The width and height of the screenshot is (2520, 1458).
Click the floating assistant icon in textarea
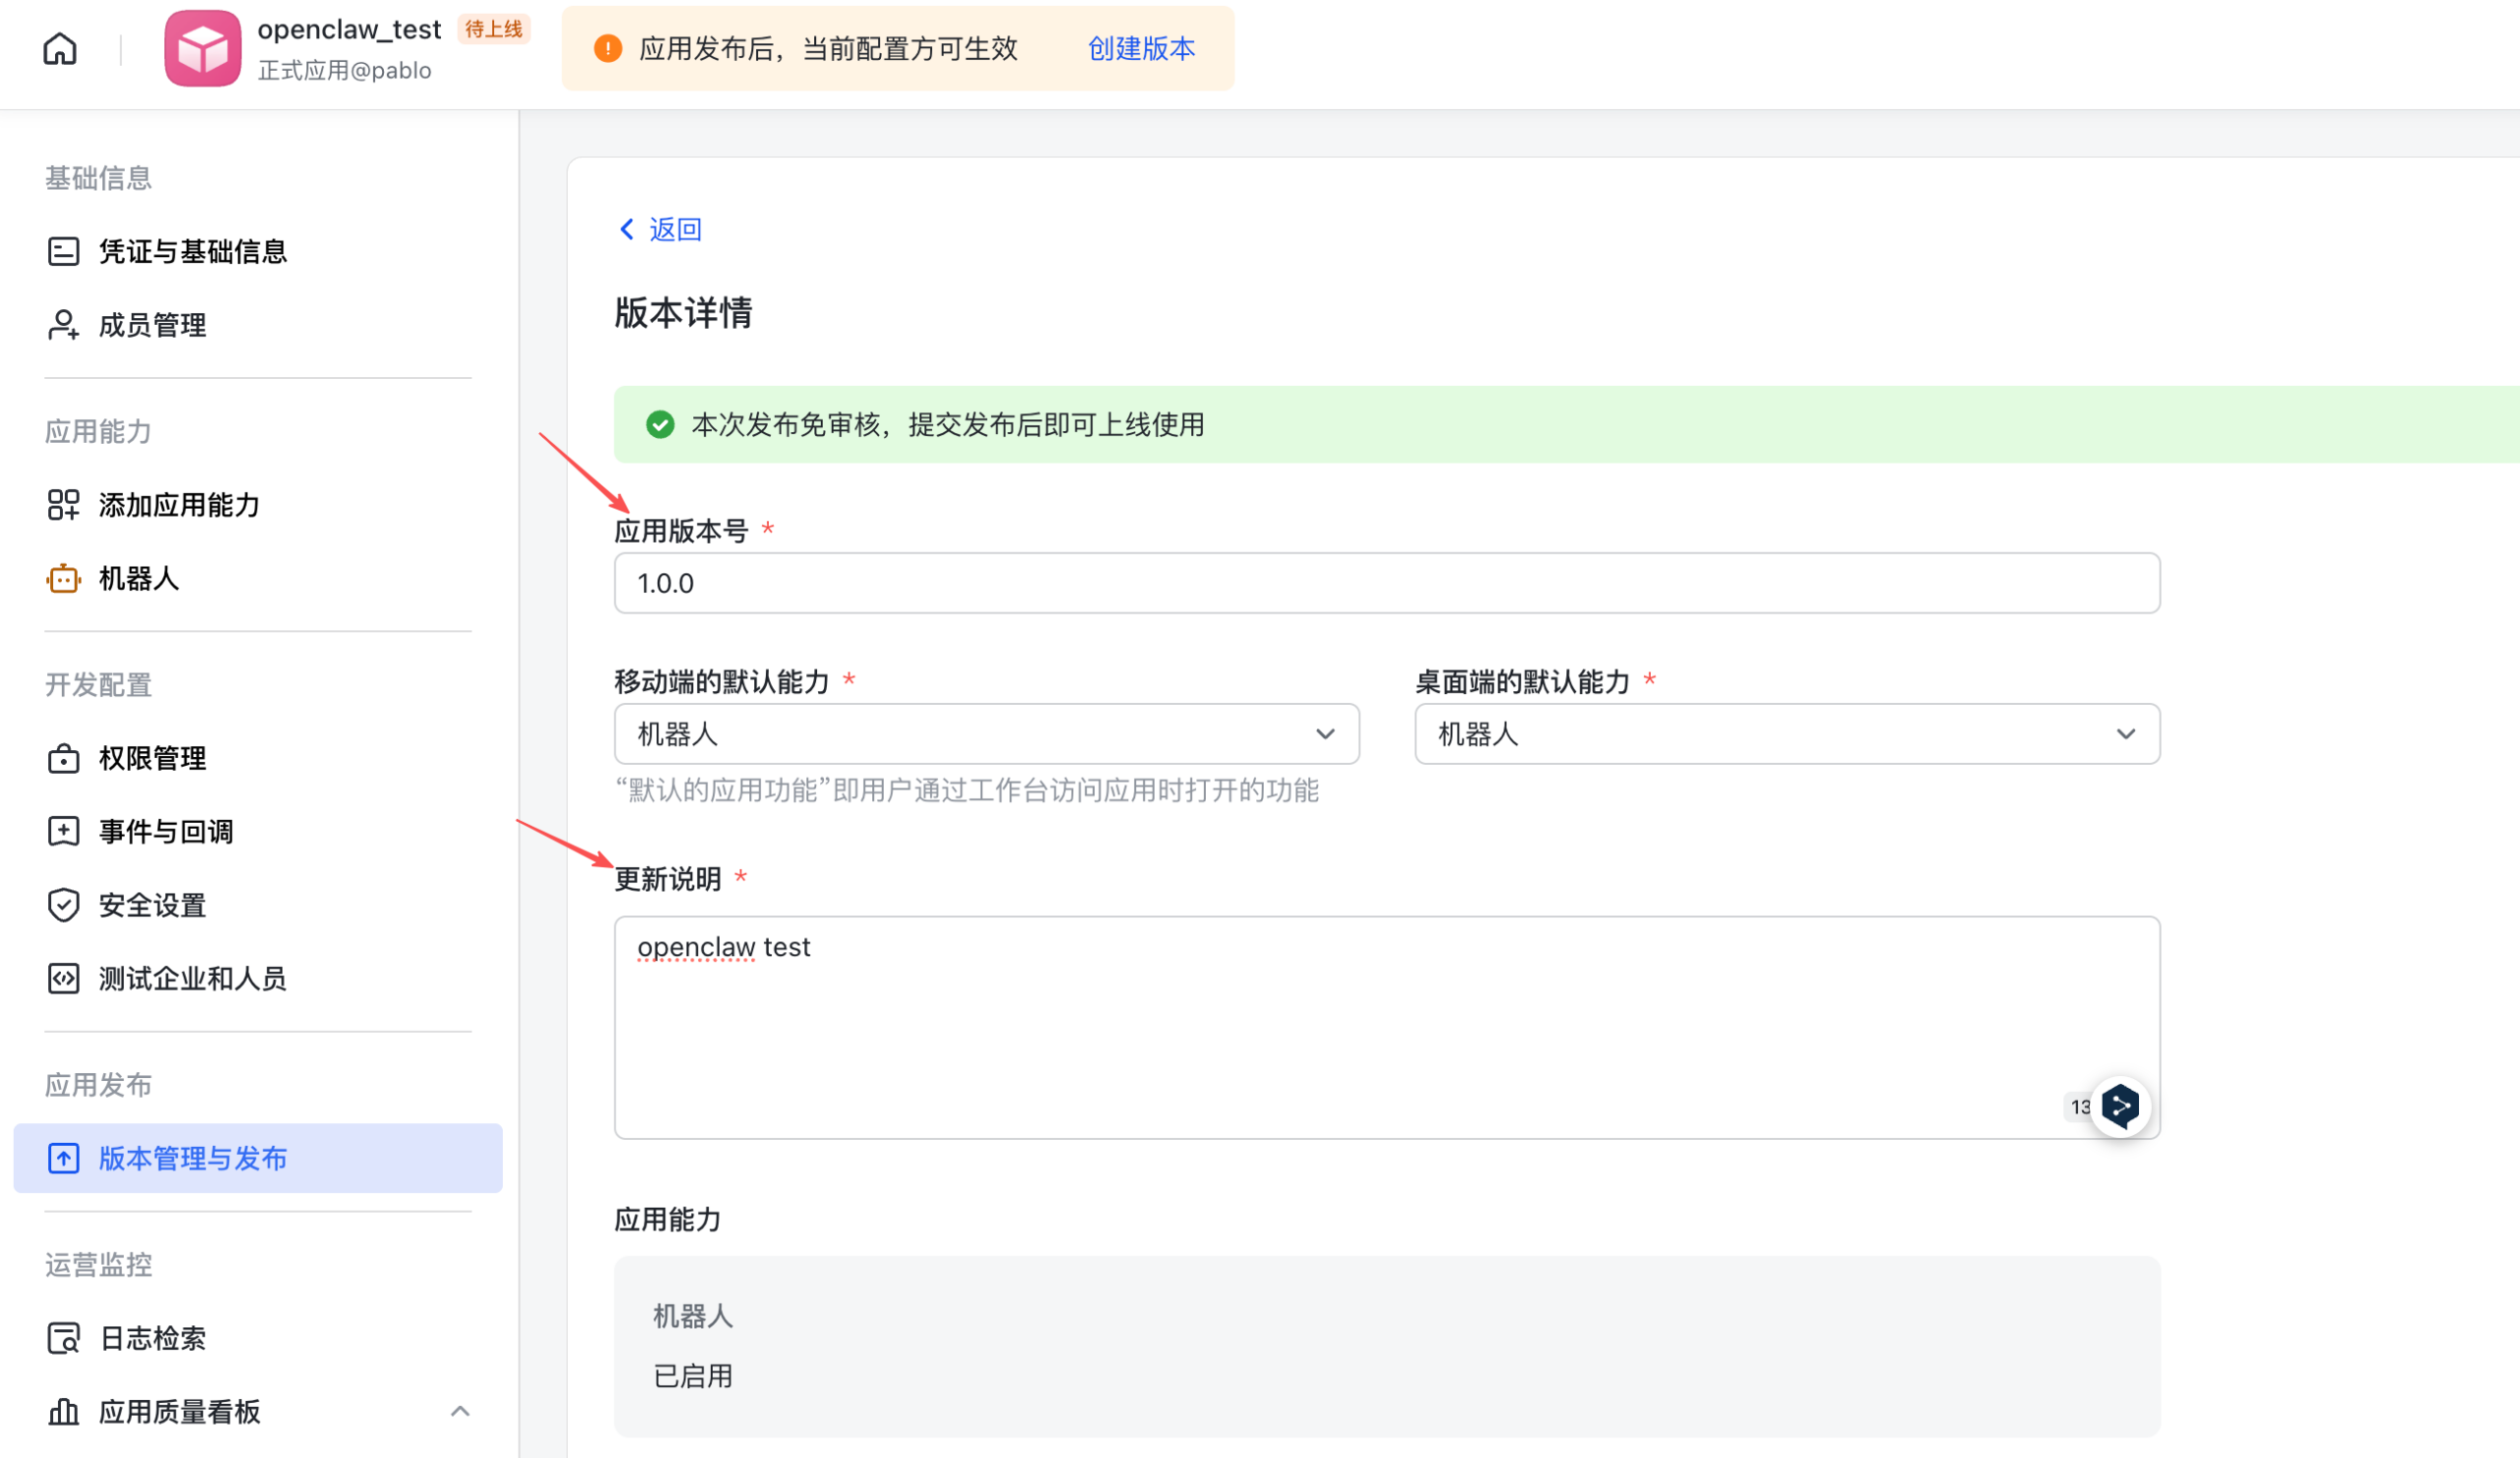(x=2120, y=1106)
